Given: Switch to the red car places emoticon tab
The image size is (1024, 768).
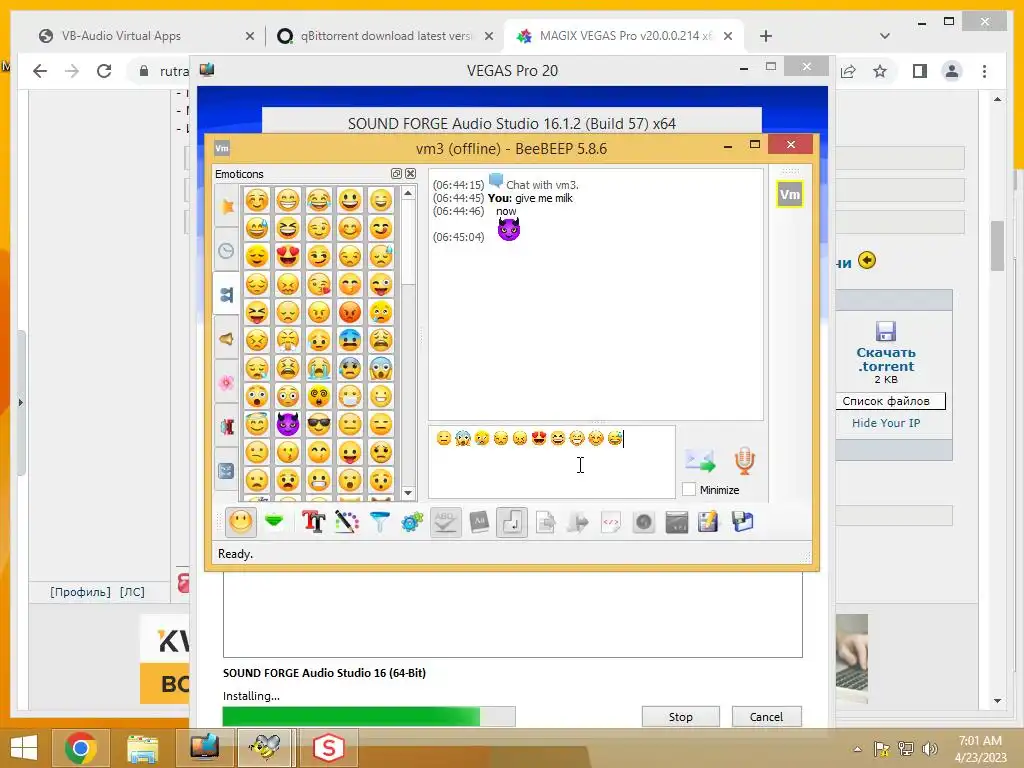Looking at the screenshot, I should point(227,426).
